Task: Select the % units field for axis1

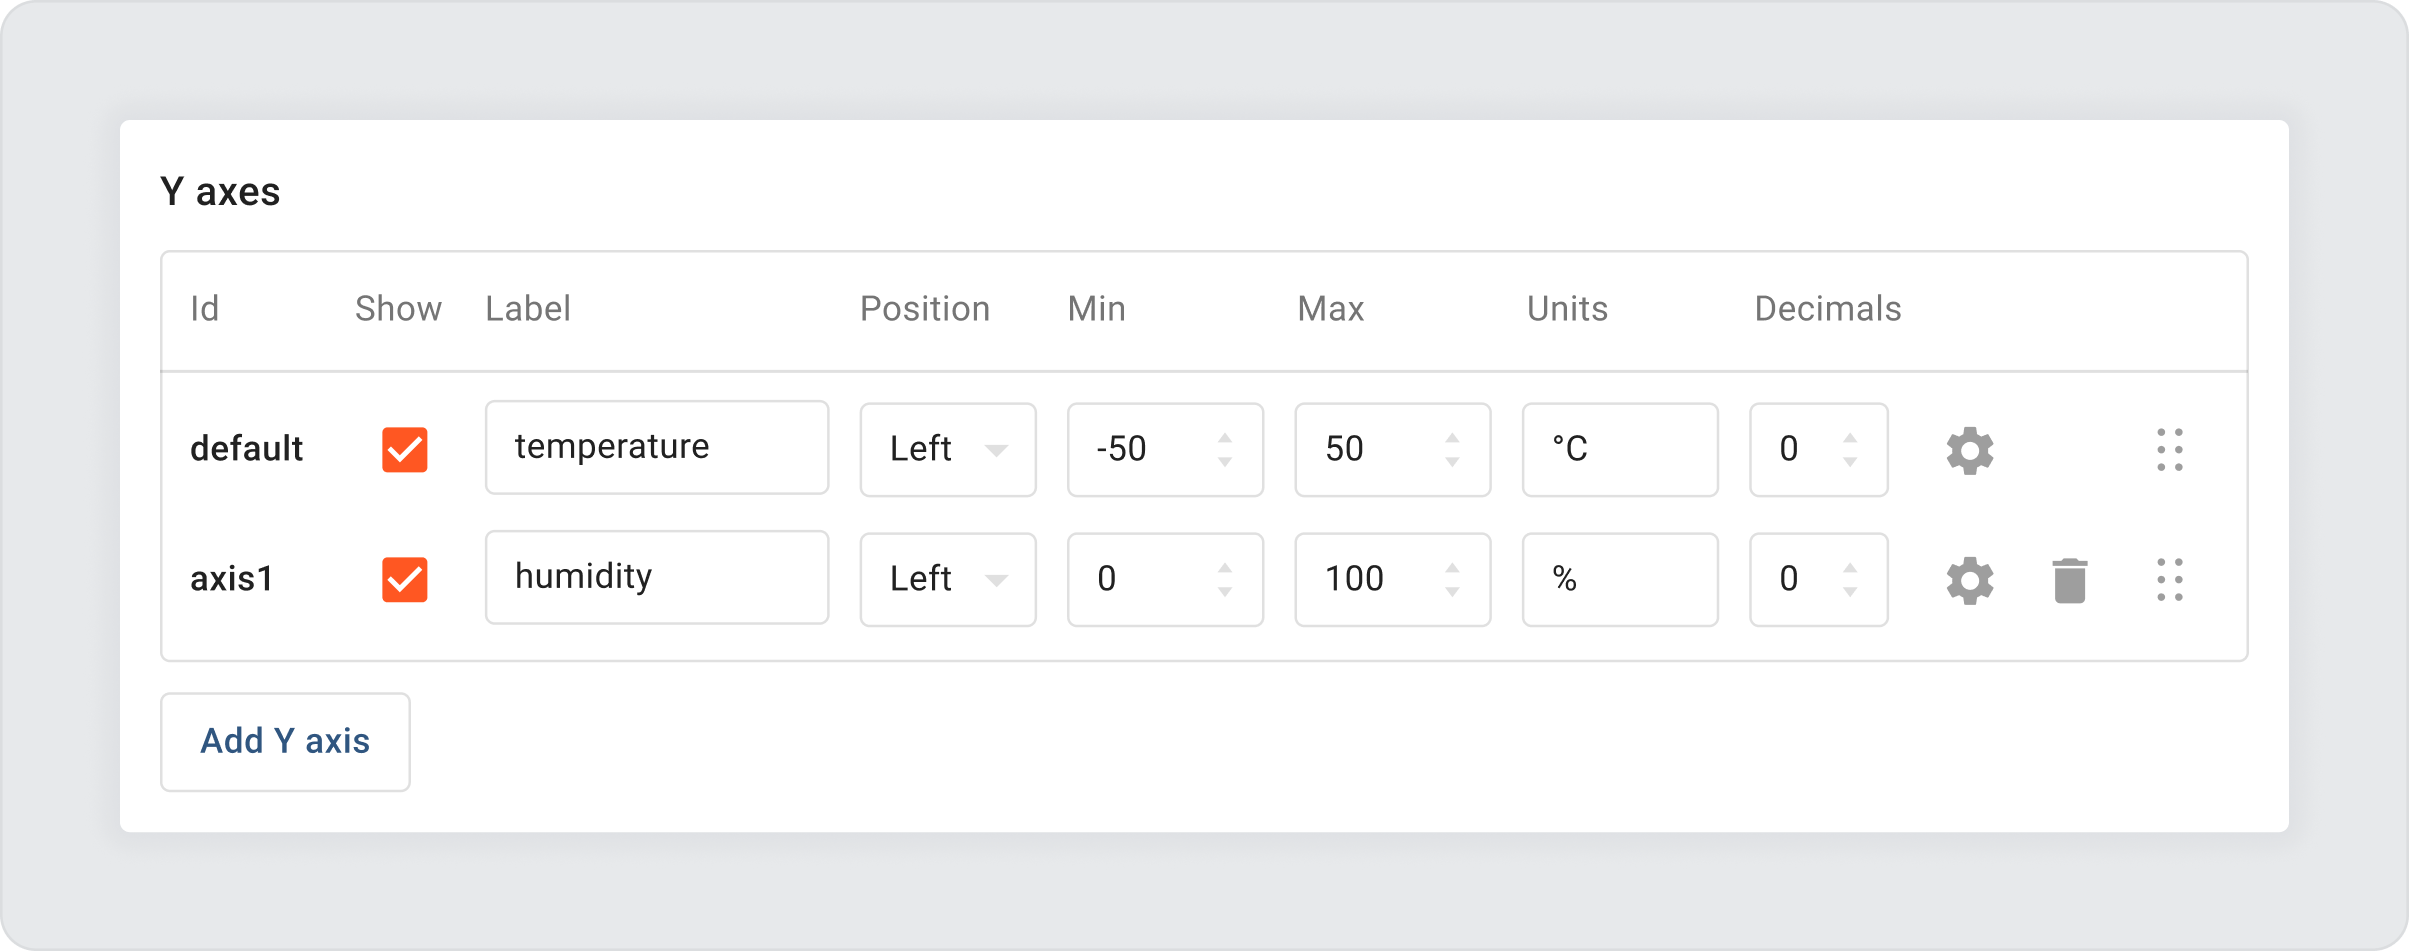Action: pos(1620,579)
